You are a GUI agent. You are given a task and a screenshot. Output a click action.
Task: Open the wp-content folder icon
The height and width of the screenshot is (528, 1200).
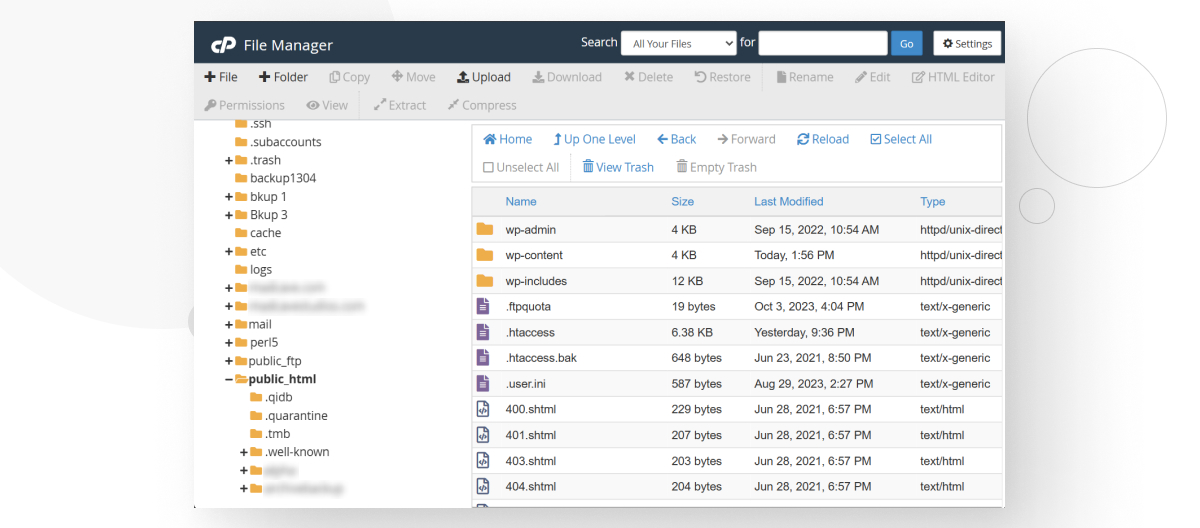coord(485,255)
